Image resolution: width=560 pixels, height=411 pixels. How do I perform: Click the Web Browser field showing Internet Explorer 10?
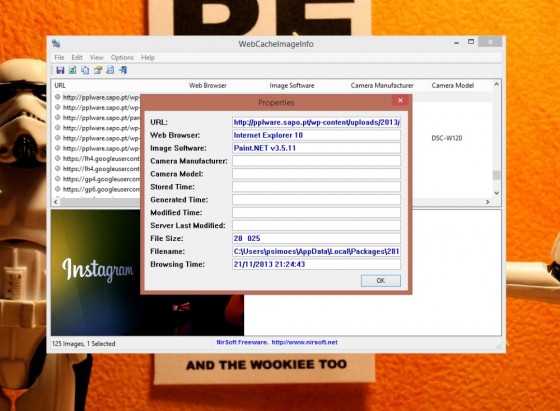tap(316, 135)
